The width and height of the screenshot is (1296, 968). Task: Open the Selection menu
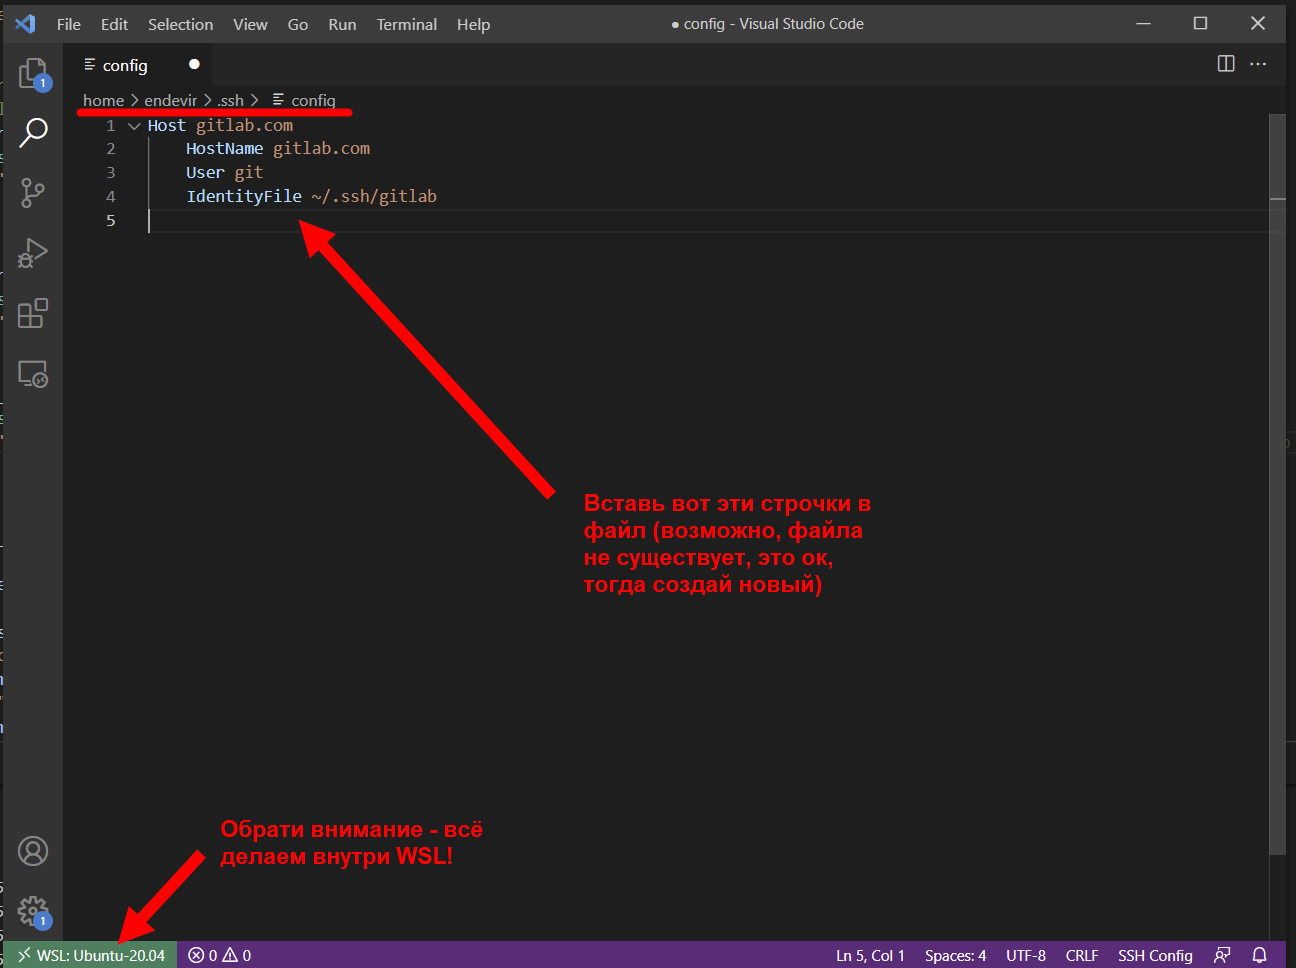180,24
